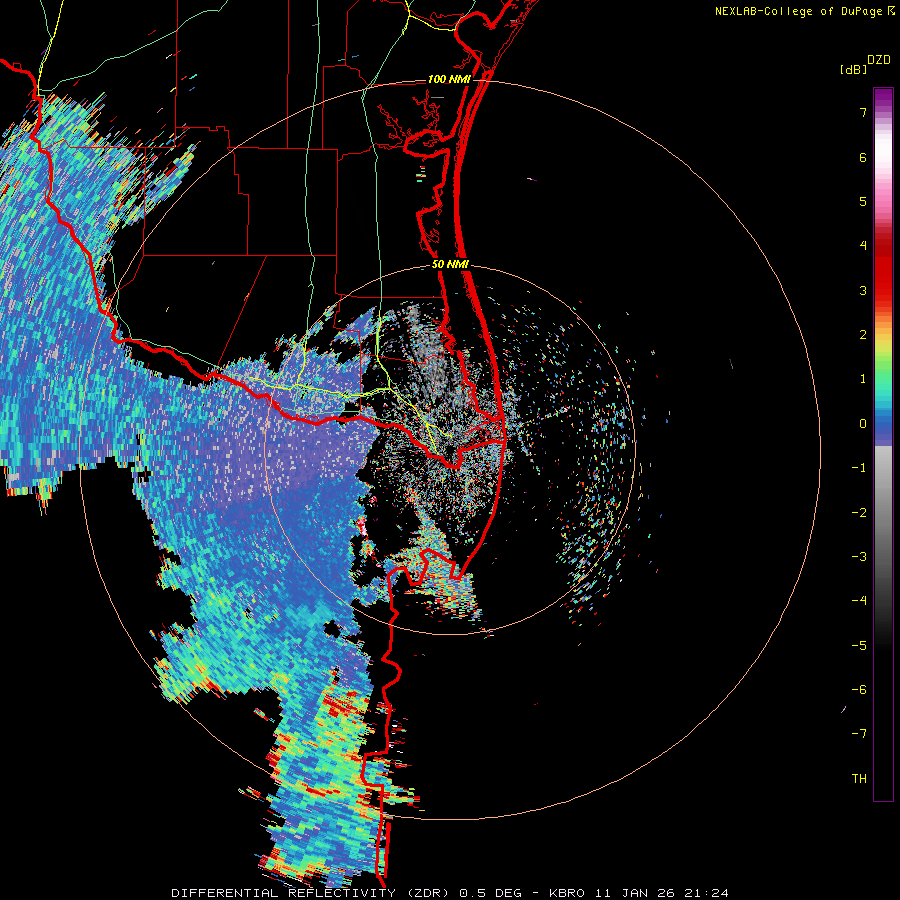The width and height of the screenshot is (900, 900).
Task: Click the 5 value on the color scale
Action: [x=863, y=201]
